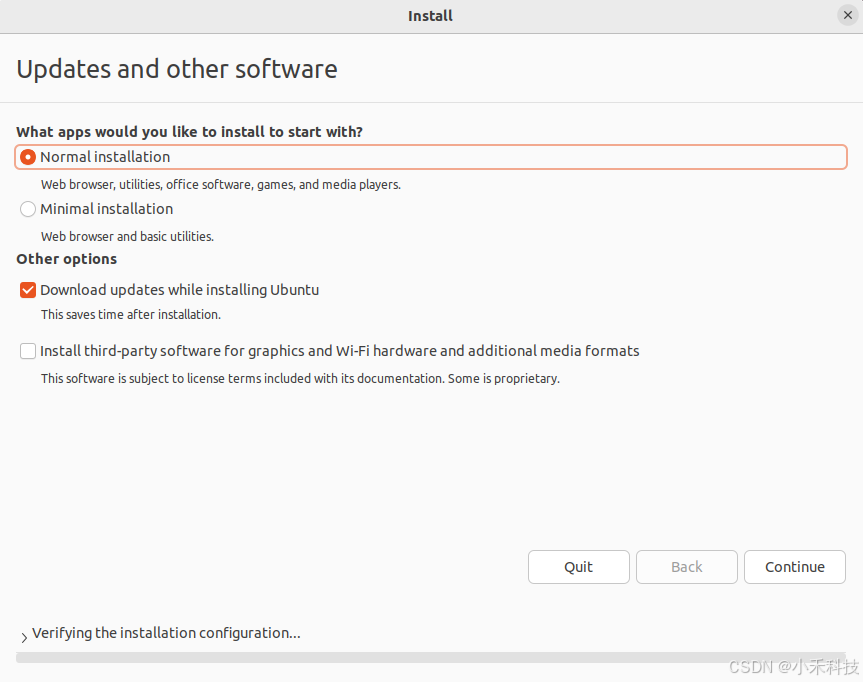Click the 'Install' window title

click(x=430, y=16)
